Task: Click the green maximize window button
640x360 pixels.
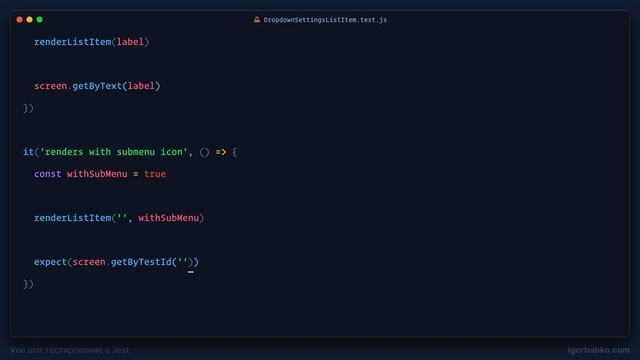Action: click(x=40, y=20)
